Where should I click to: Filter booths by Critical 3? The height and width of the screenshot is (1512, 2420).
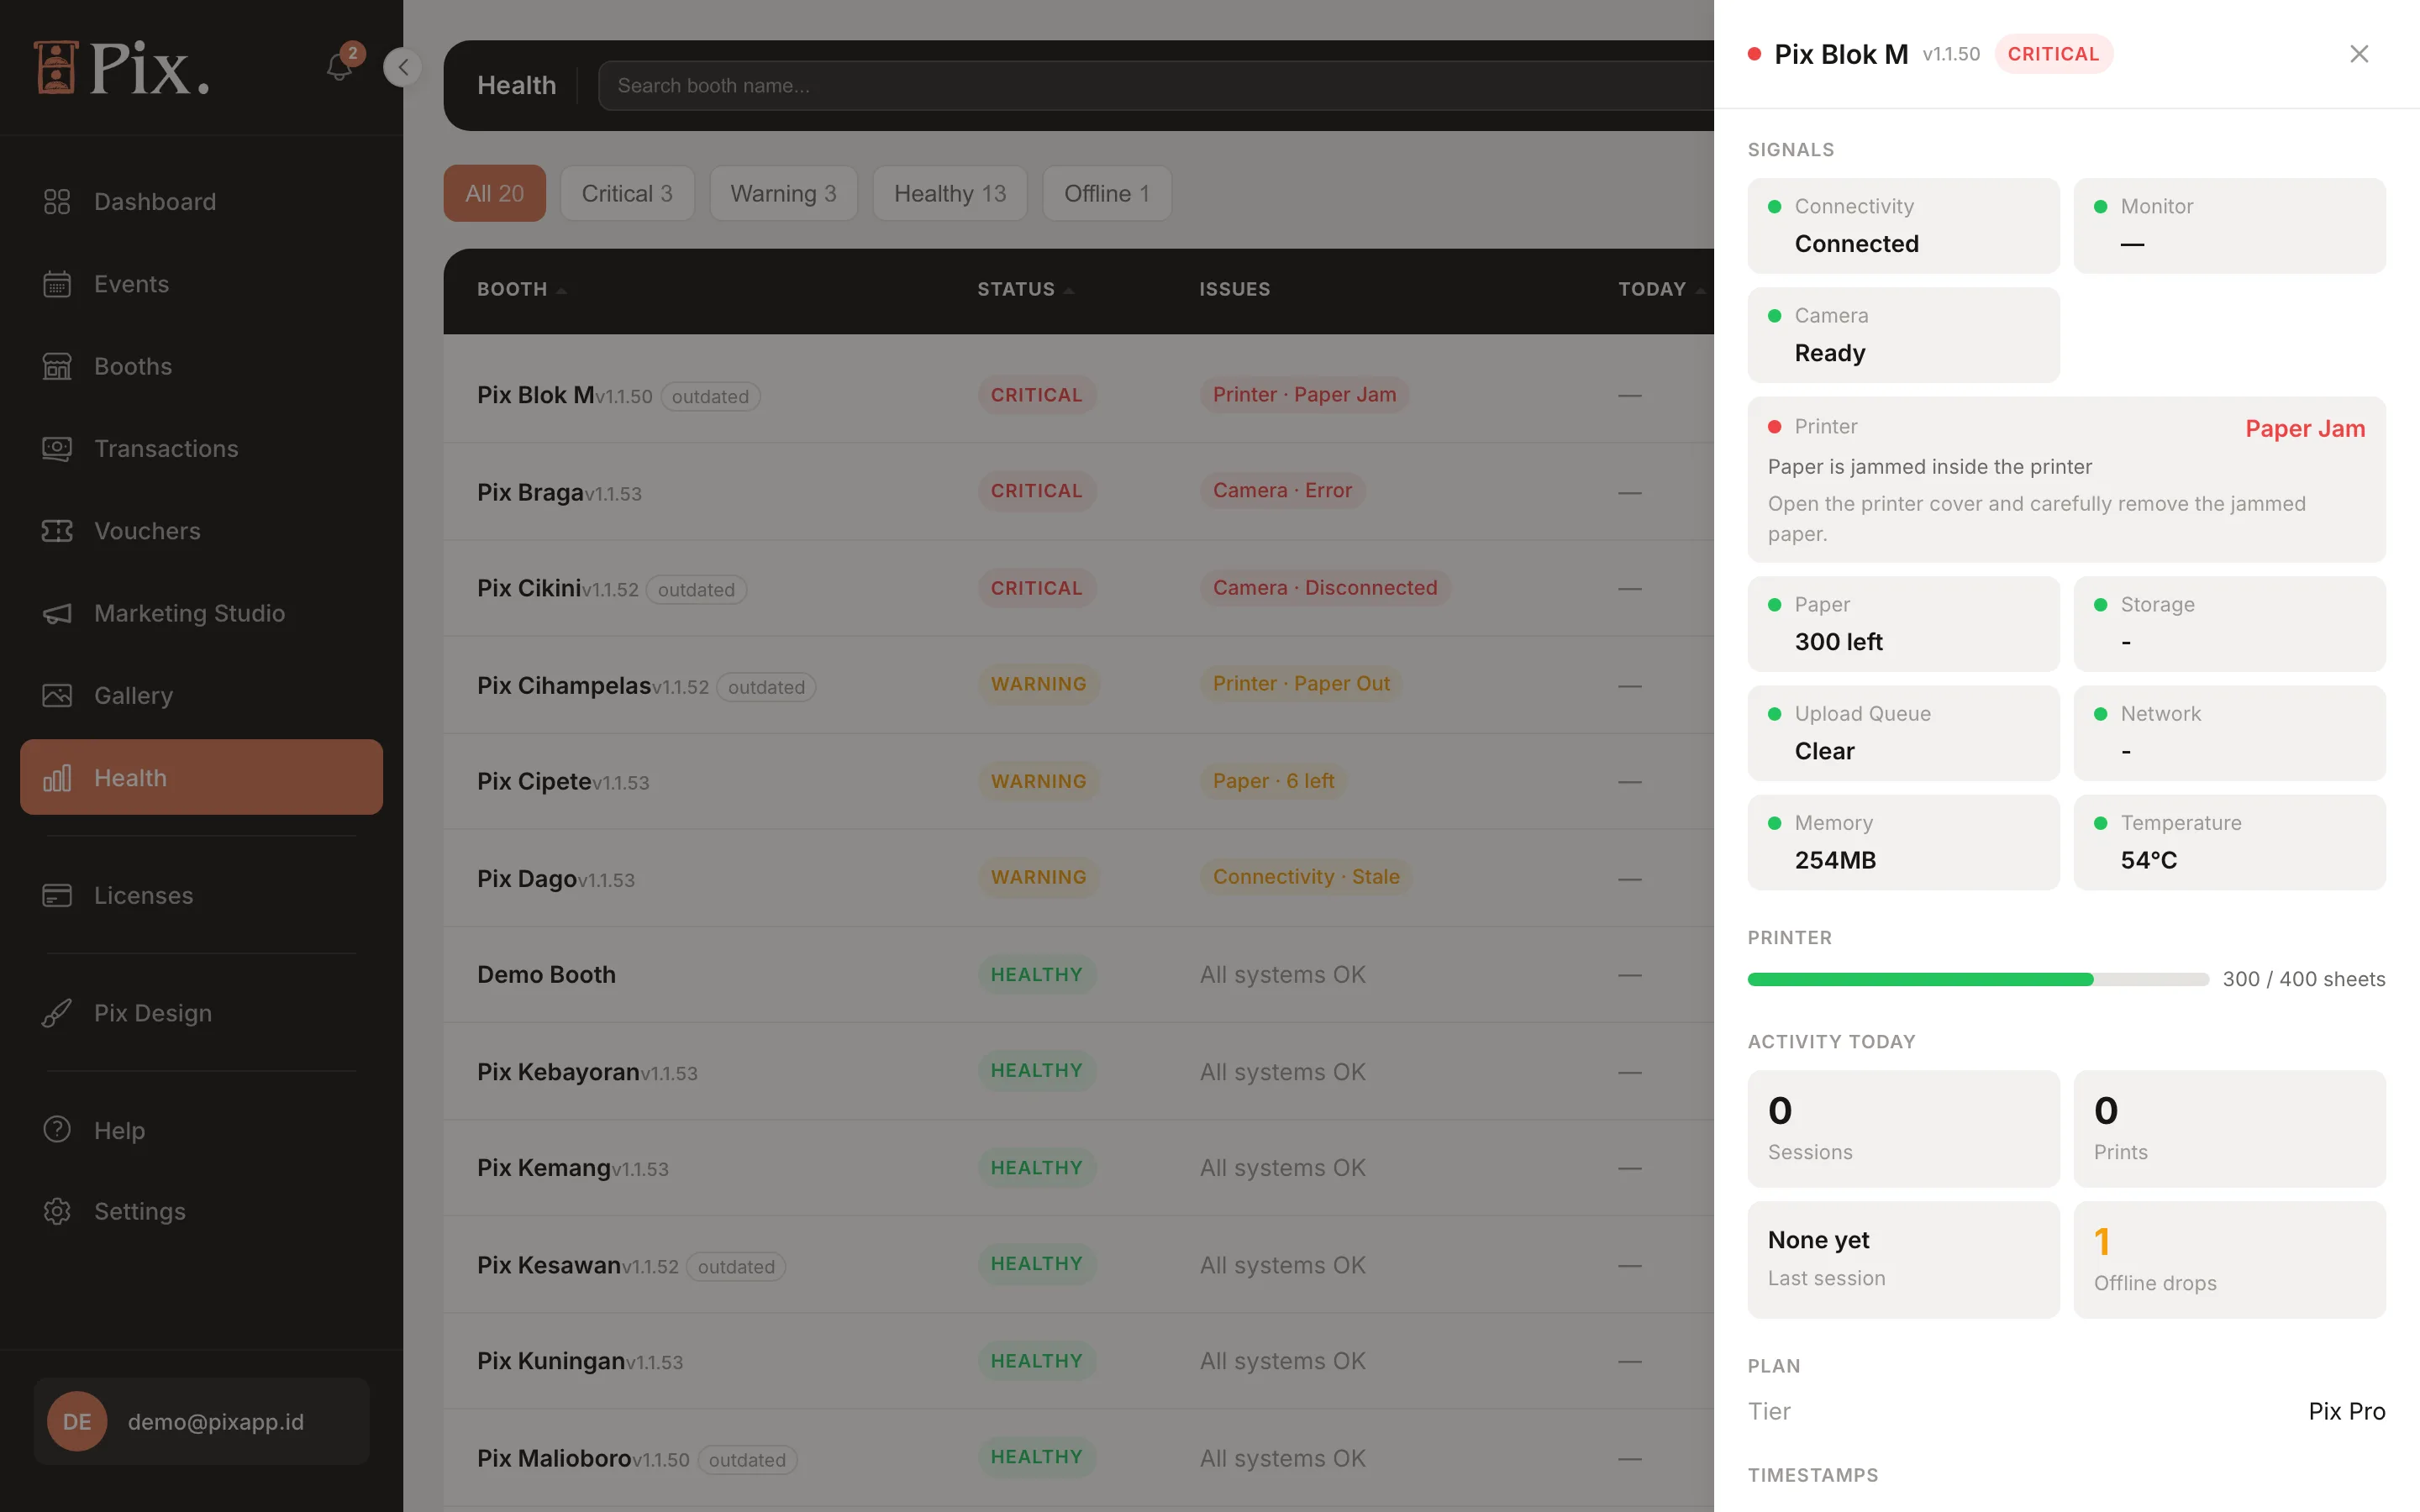coord(627,193)
